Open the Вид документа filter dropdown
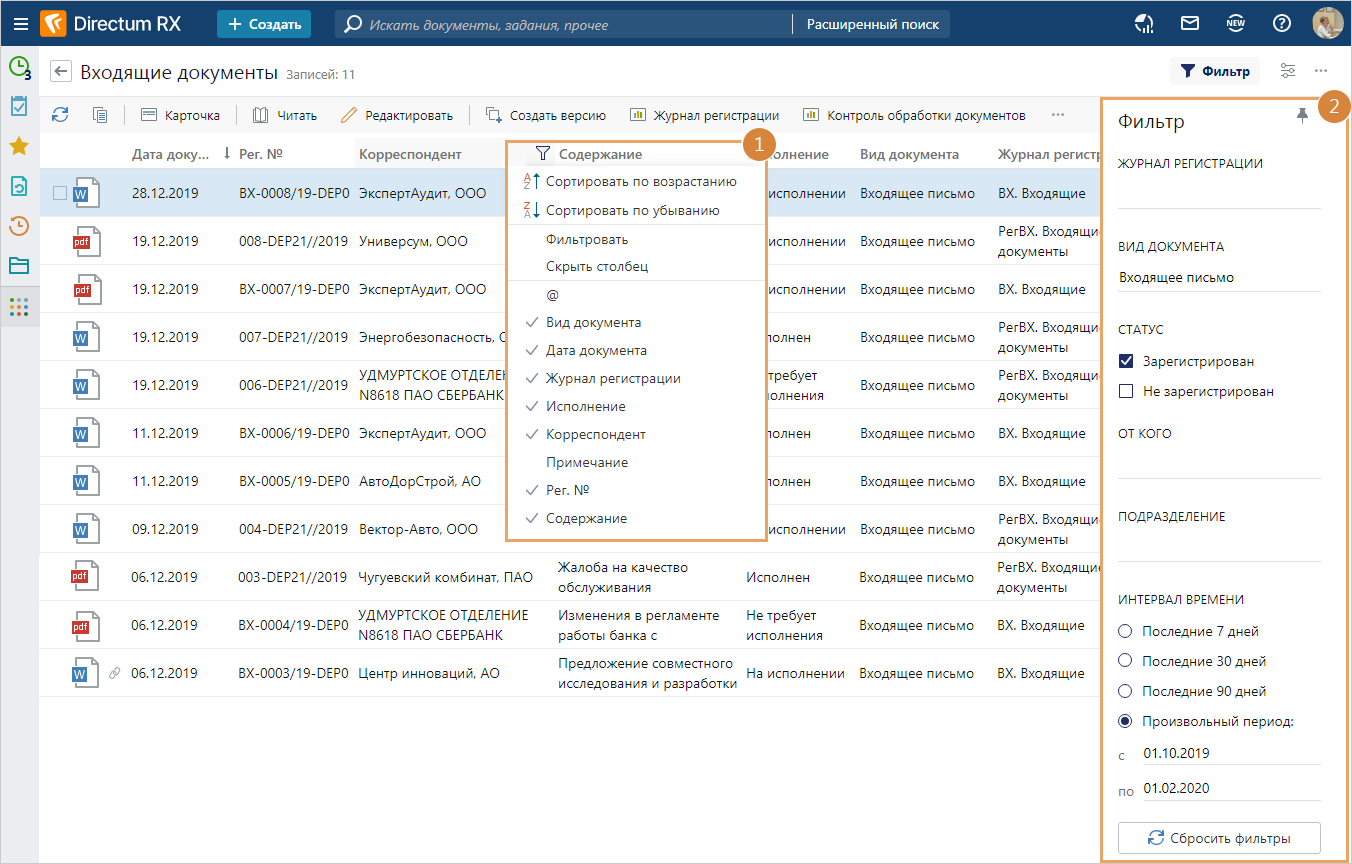The width and height of the screenshot is (1352, 864). pyautogui.click(x=1218, y=278)
